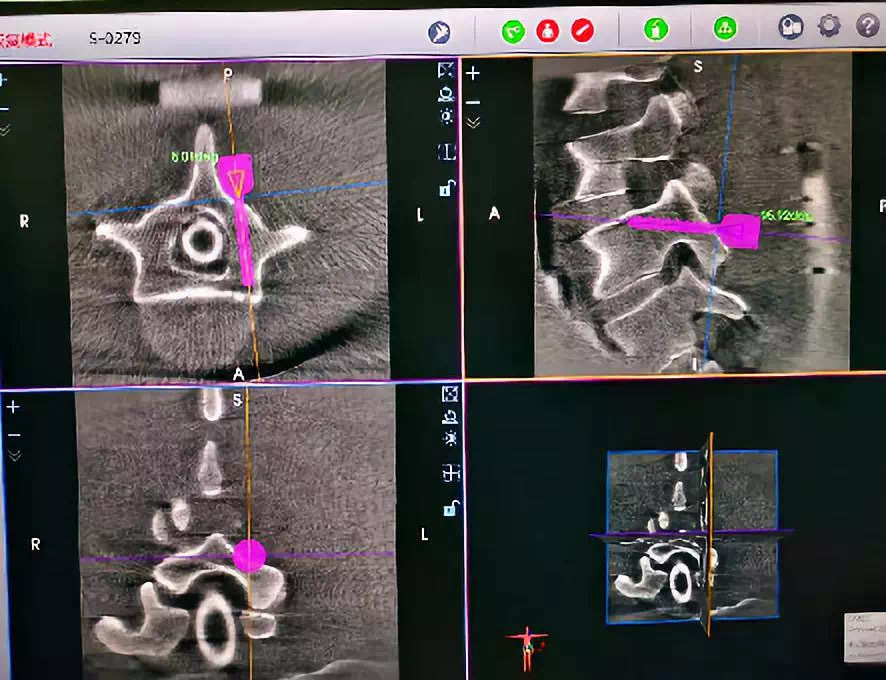The image size is (886, 680).
Task: Click the red instrument status icon
Action: point(582,31)
